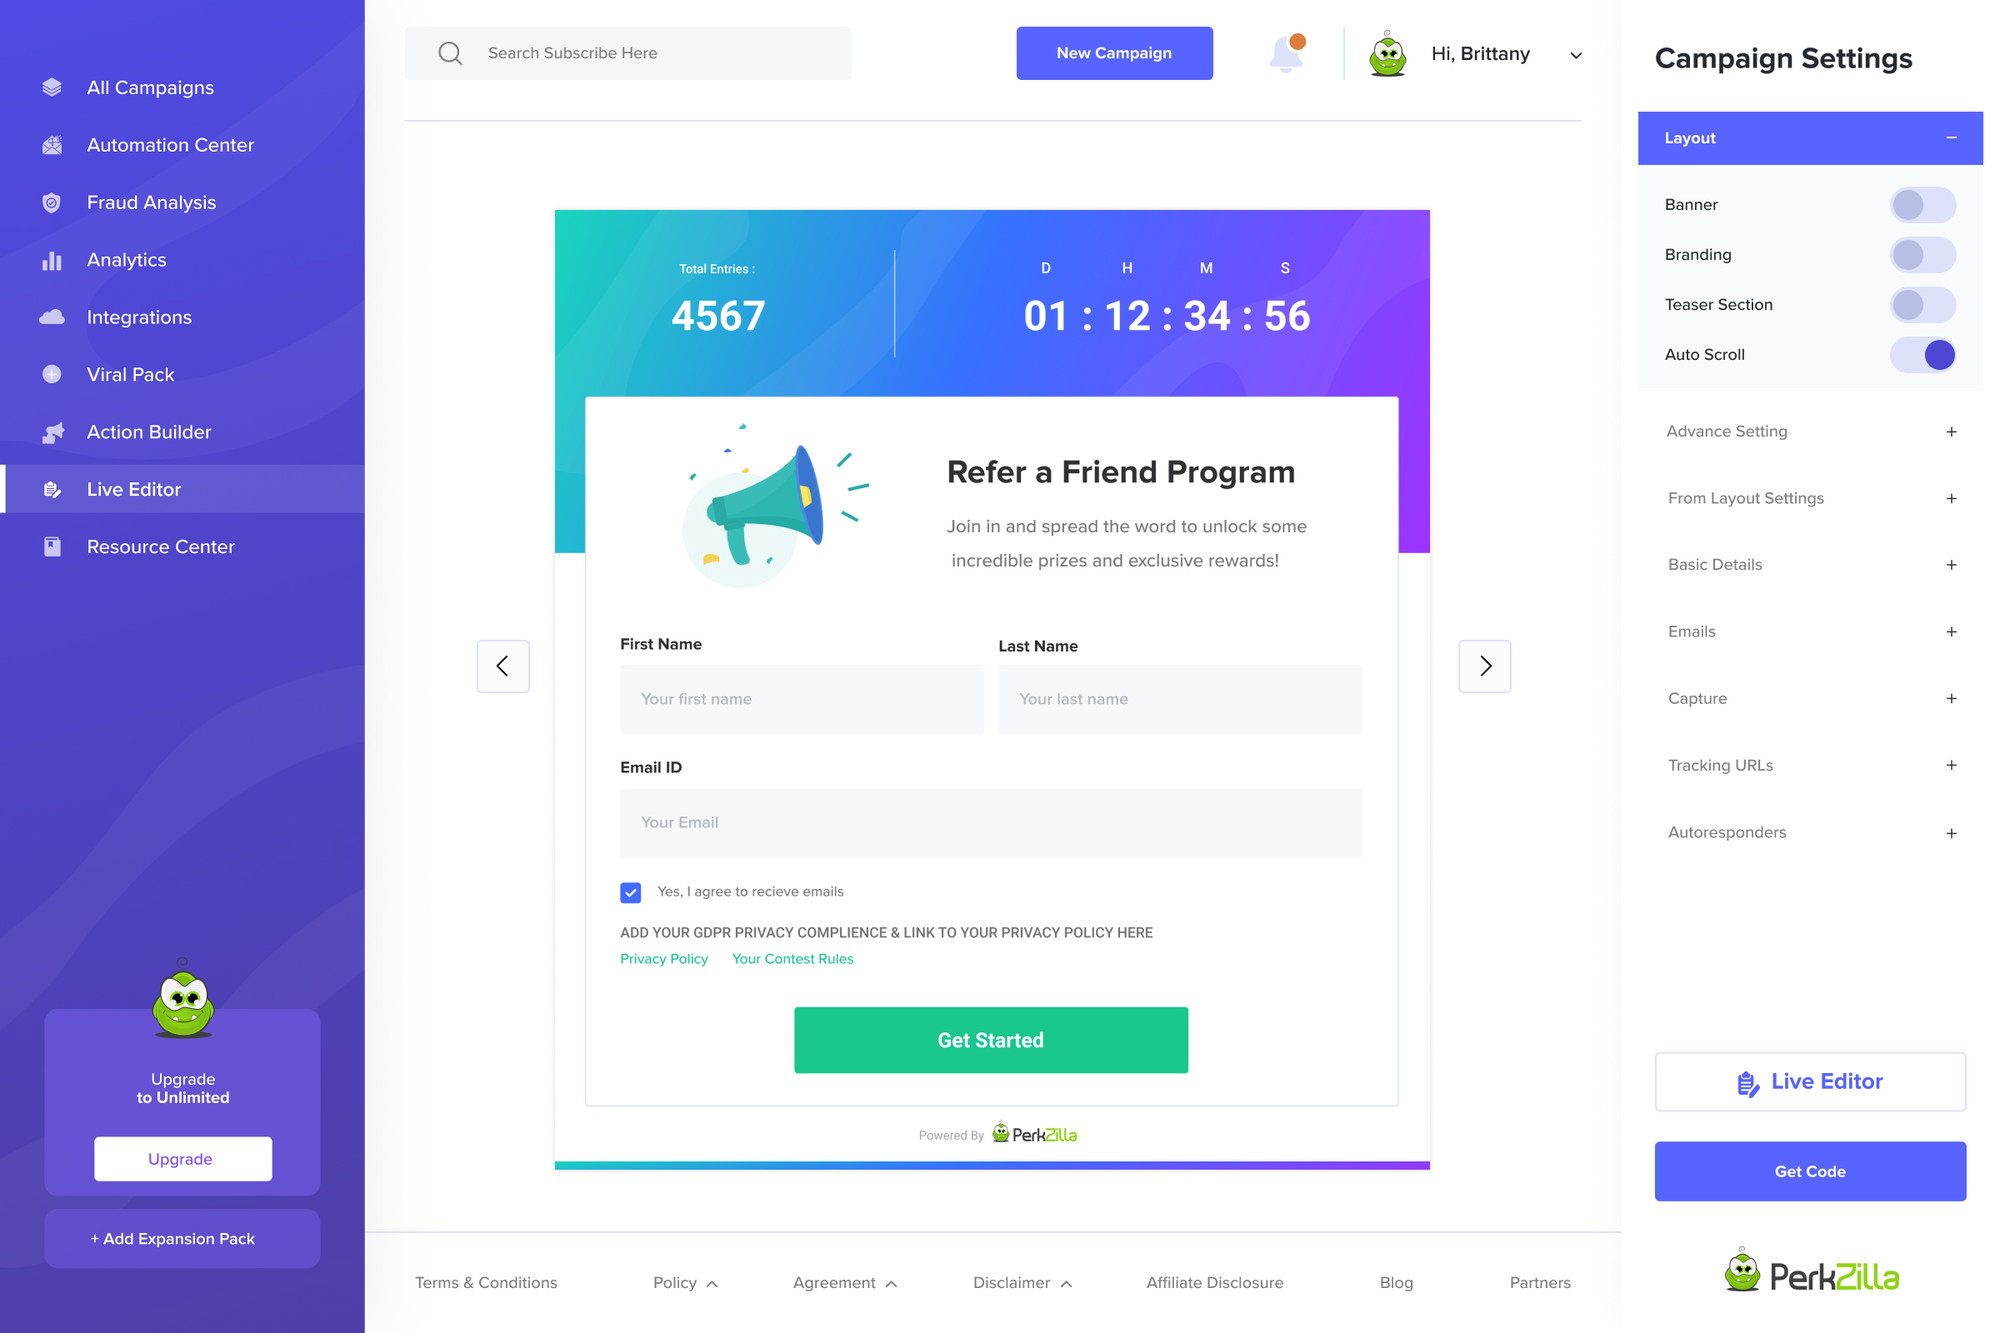Click the Automation Center sidebar icon
This screenshot has width=2000, height=1333.
tap(51, 144)
